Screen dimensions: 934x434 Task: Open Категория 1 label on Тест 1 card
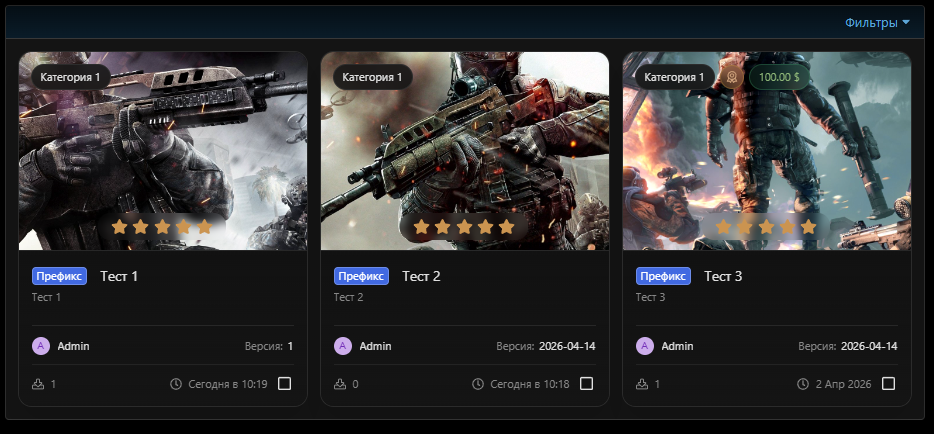tap(71, 77)
